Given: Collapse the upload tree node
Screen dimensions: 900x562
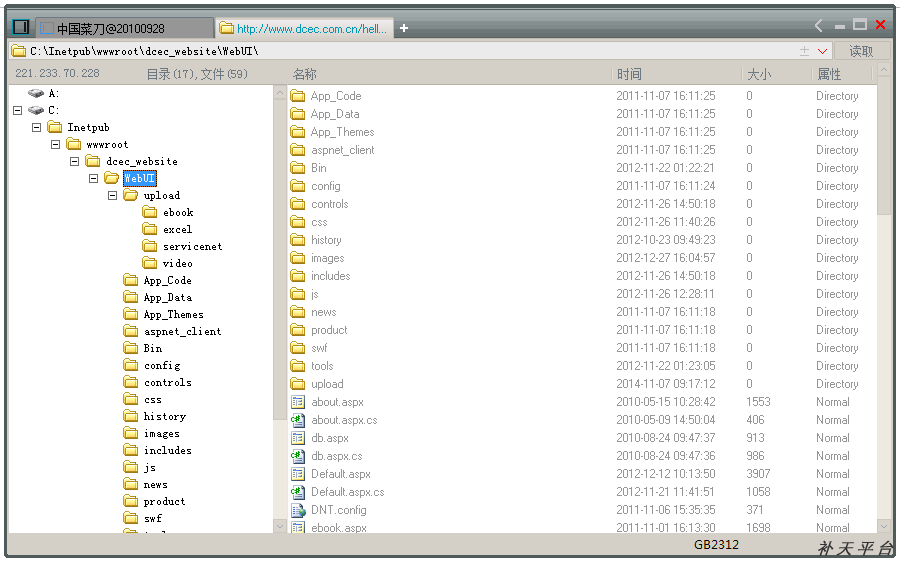Looking at the screenshot, I should (112, 195).
